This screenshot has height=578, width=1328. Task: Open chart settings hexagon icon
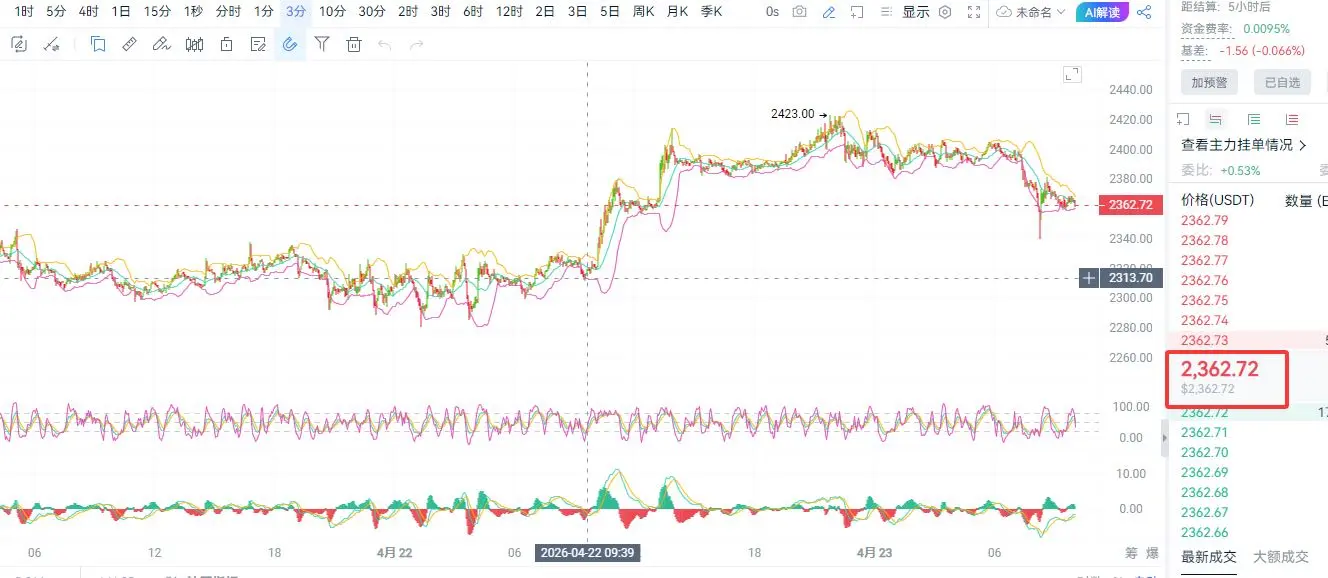click(945, 12)
